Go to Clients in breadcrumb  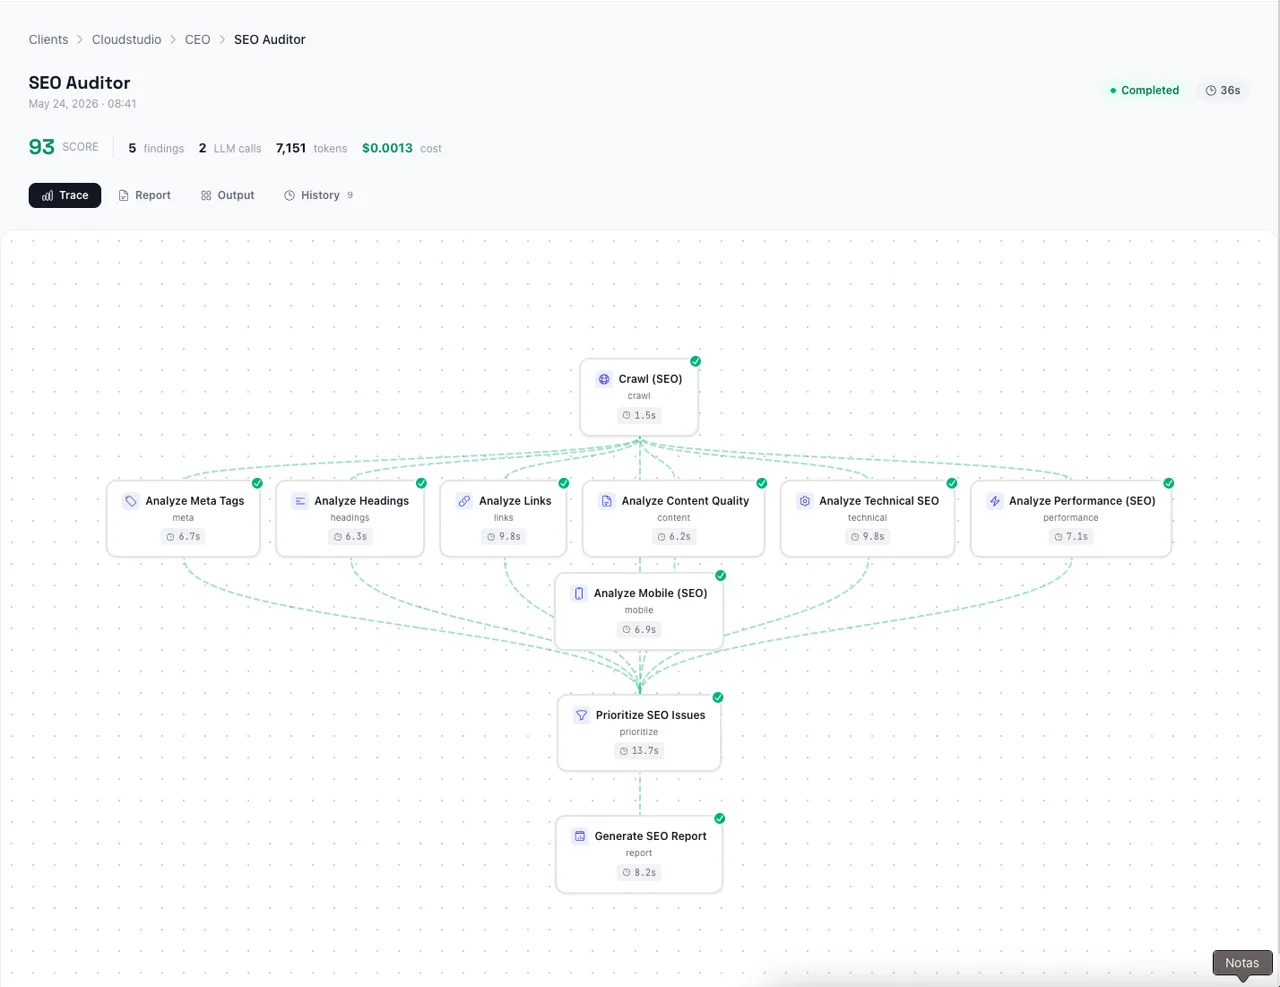(48, 40)
